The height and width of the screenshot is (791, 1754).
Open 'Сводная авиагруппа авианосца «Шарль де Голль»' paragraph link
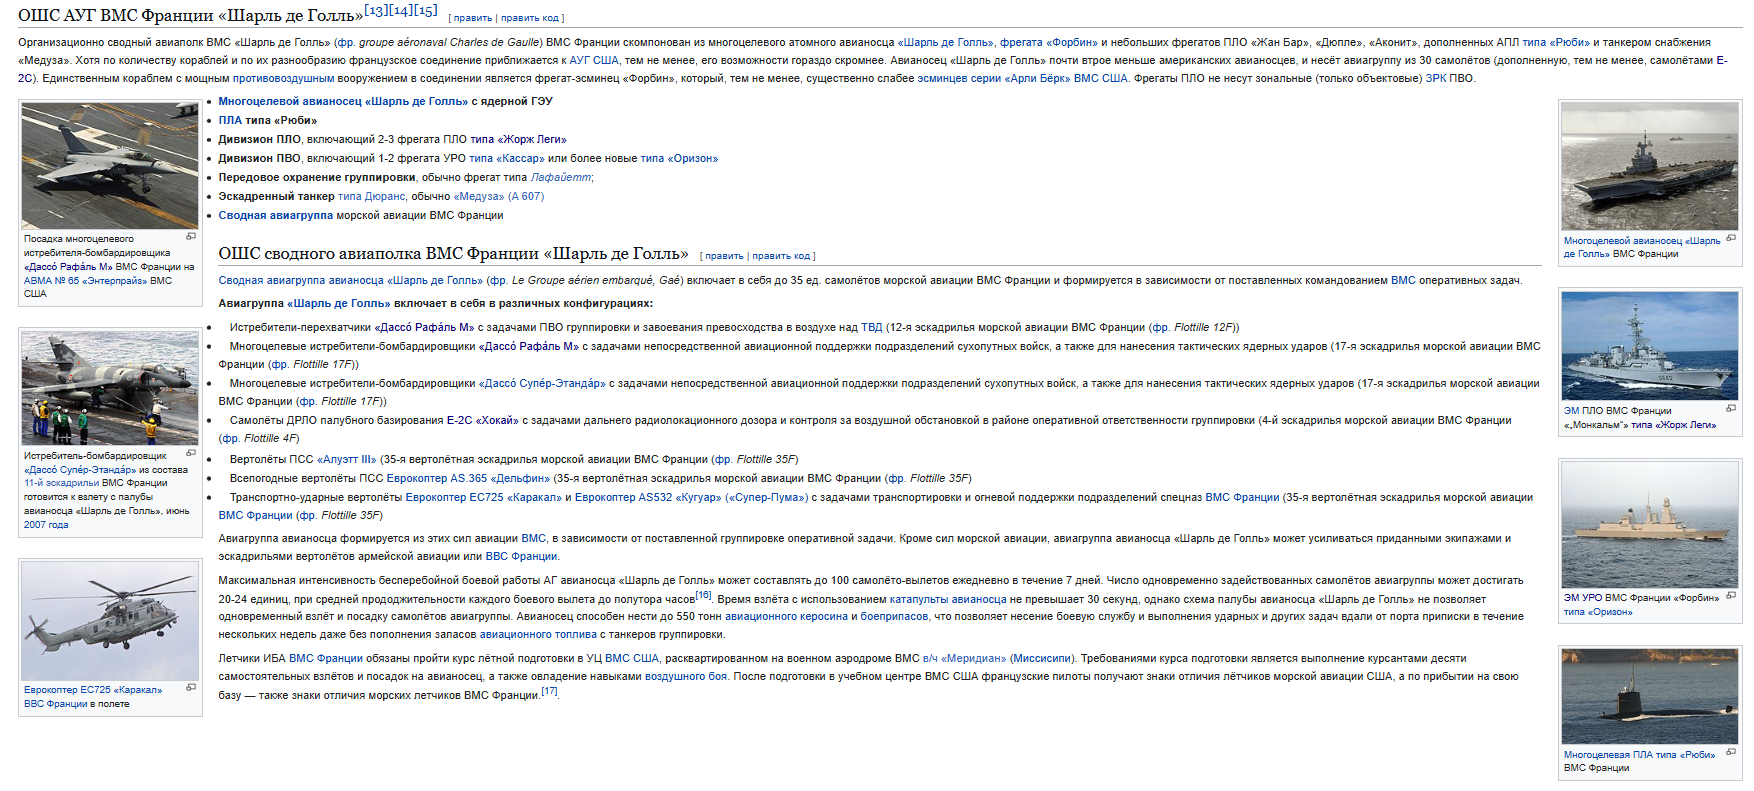[x=350, y=280]
